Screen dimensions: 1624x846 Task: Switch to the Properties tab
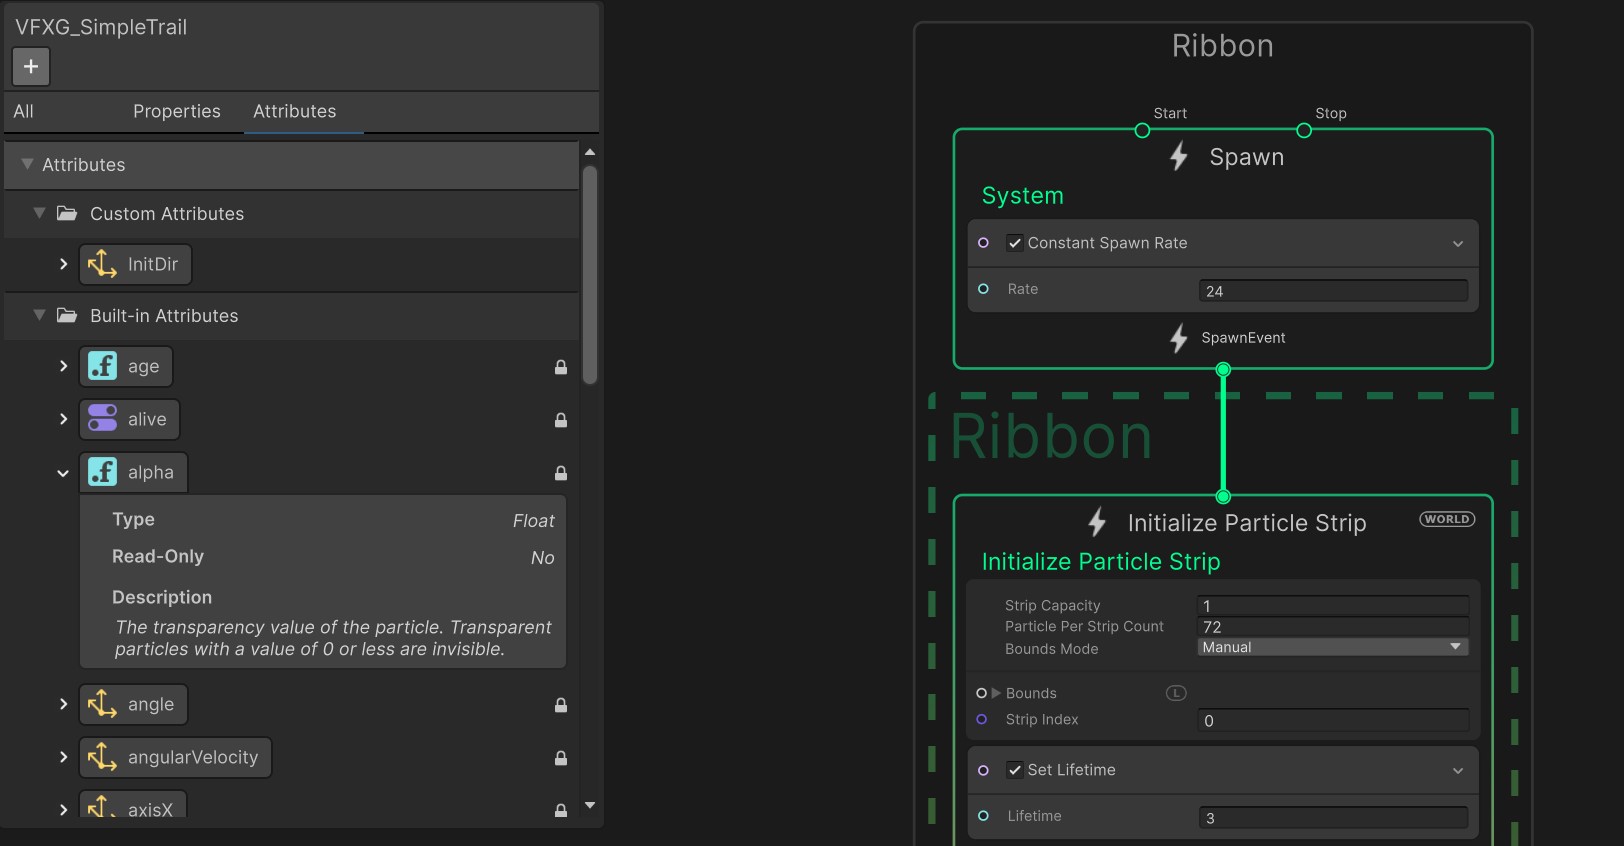pyautogui.click(x=177, y=111)
